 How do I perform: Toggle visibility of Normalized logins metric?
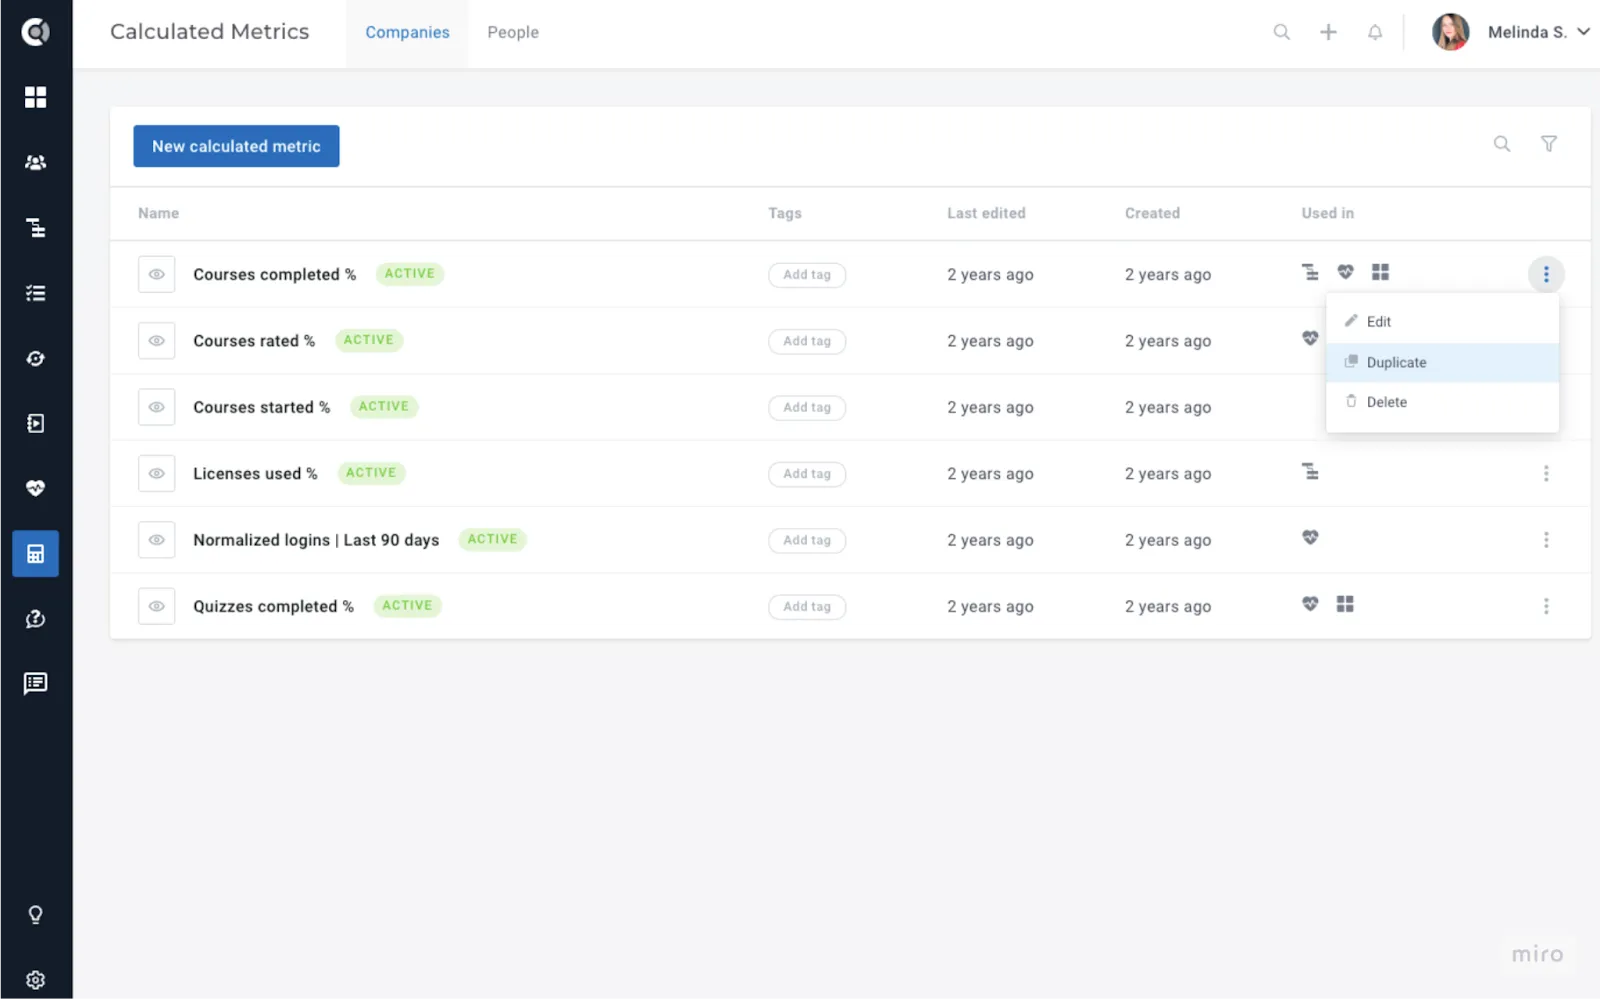[x=157, y=540]
